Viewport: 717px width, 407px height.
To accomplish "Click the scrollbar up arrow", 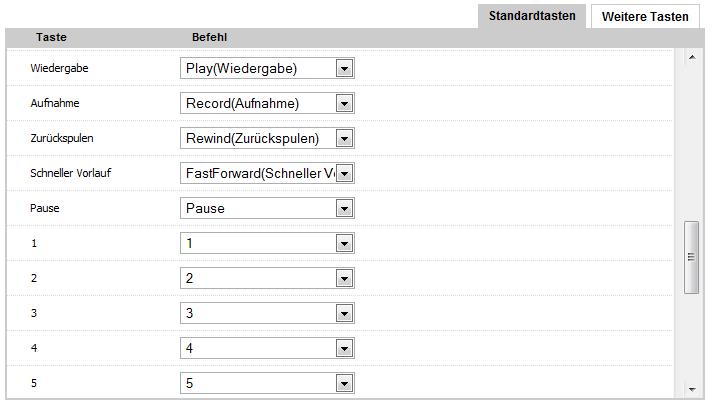I will (691, 58).
